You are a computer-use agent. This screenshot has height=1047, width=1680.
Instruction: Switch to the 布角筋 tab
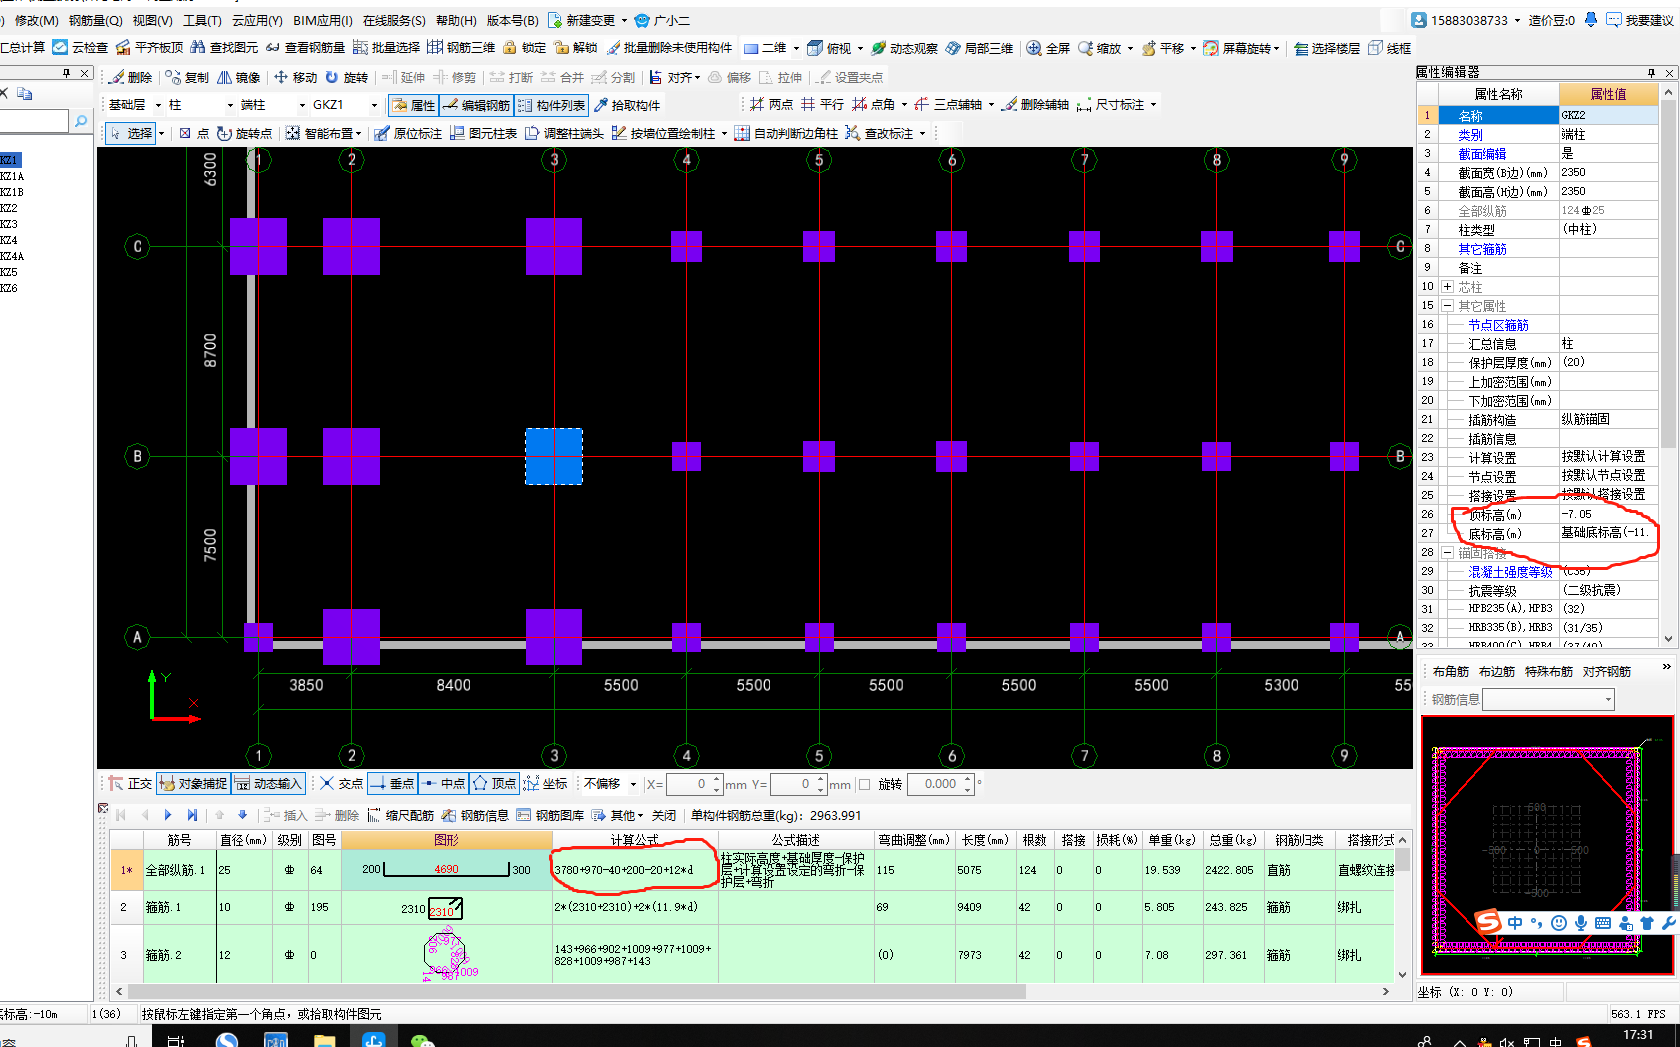click(x=1451, y=672)
